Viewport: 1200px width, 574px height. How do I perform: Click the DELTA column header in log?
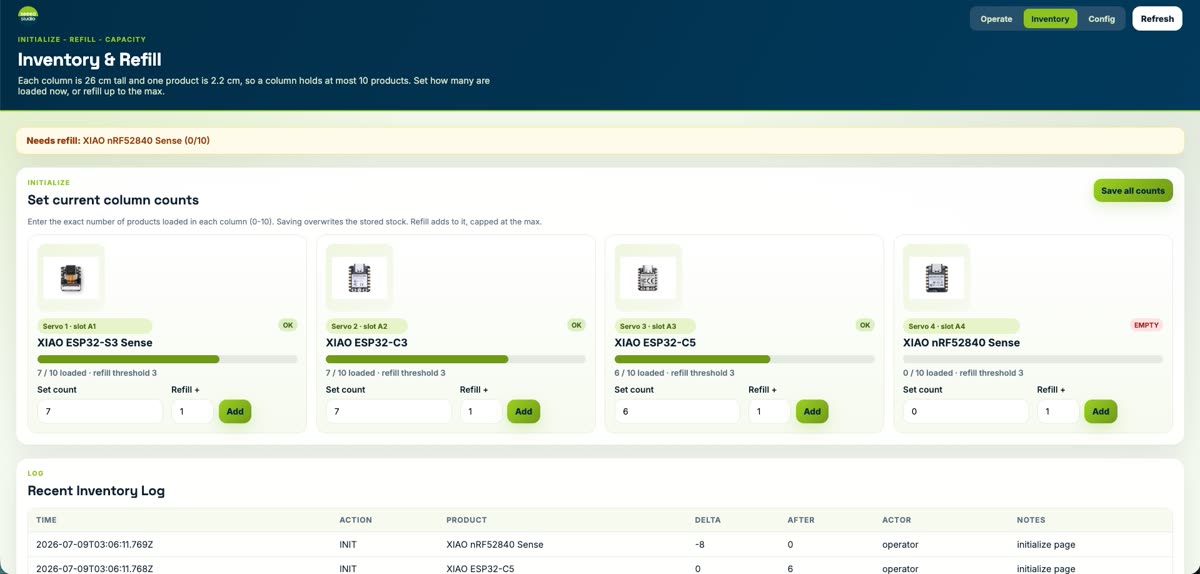pos(707,520)
